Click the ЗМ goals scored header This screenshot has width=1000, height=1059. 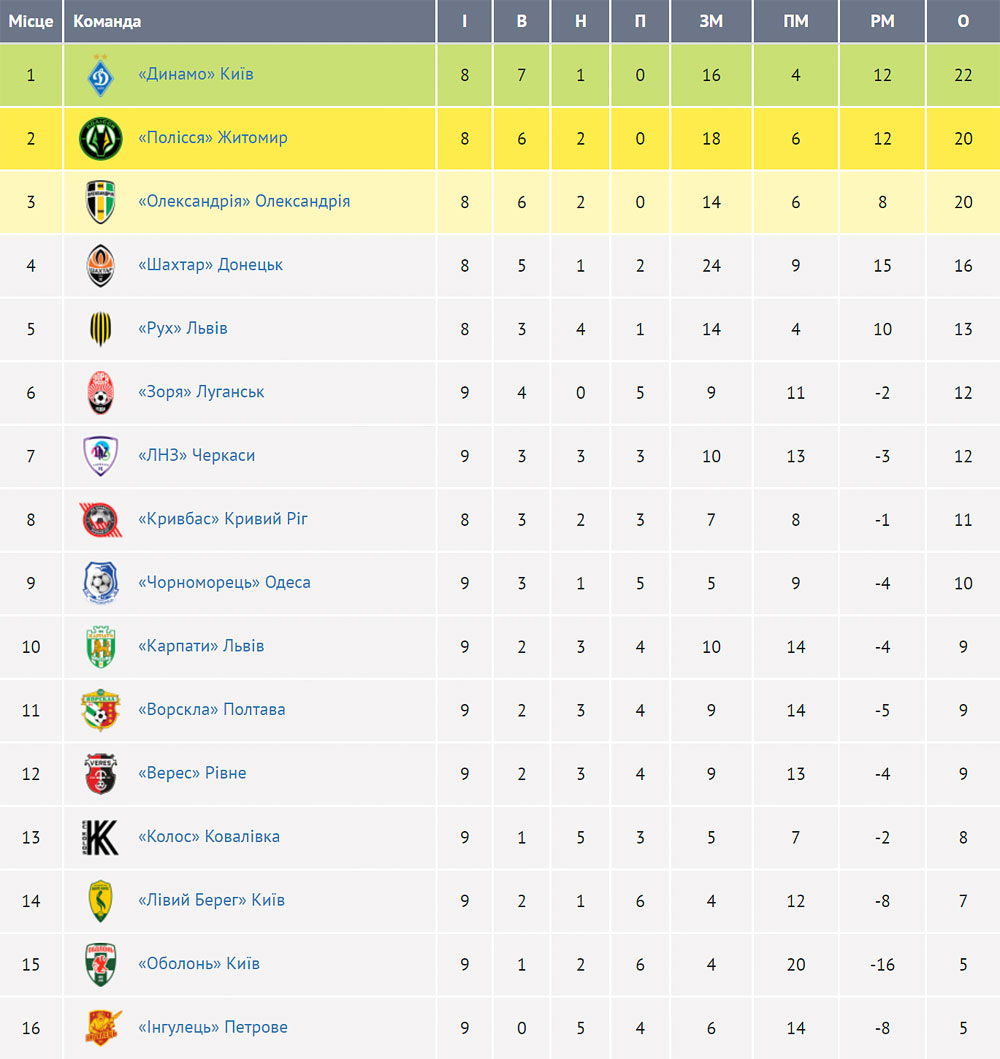click(x=711, y=21)
